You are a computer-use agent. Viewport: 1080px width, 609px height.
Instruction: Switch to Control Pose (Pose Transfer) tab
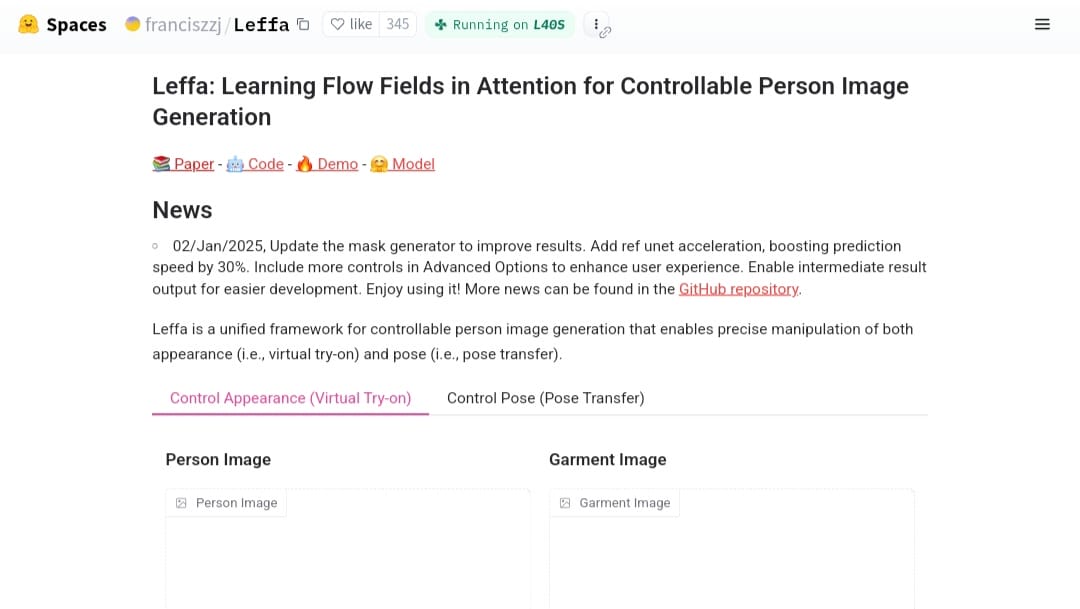tap(546, 398)
